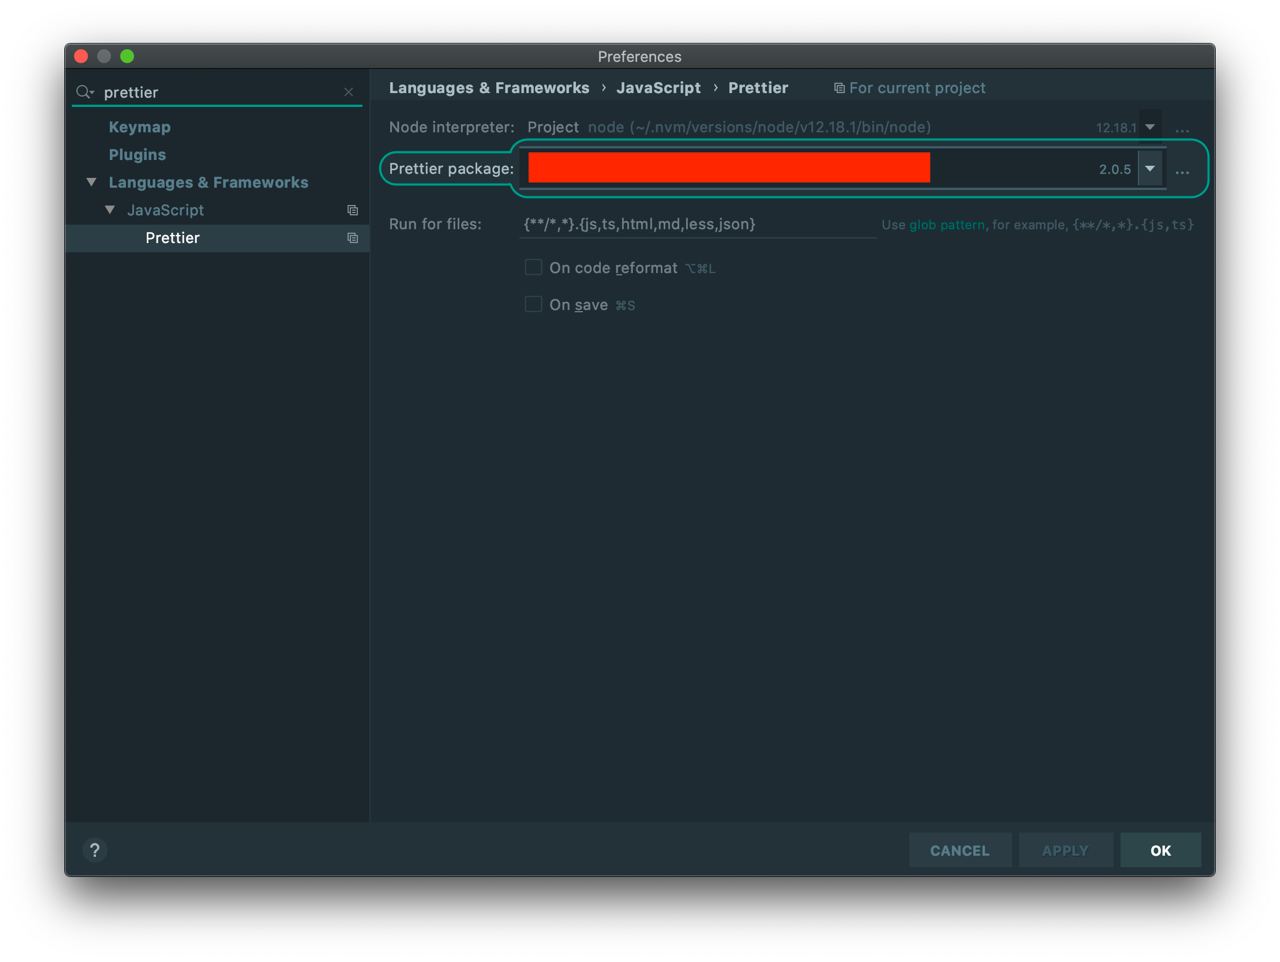Click the search magnifier icon
This screenshot has height=962, width=1280.
pos(84,92)
